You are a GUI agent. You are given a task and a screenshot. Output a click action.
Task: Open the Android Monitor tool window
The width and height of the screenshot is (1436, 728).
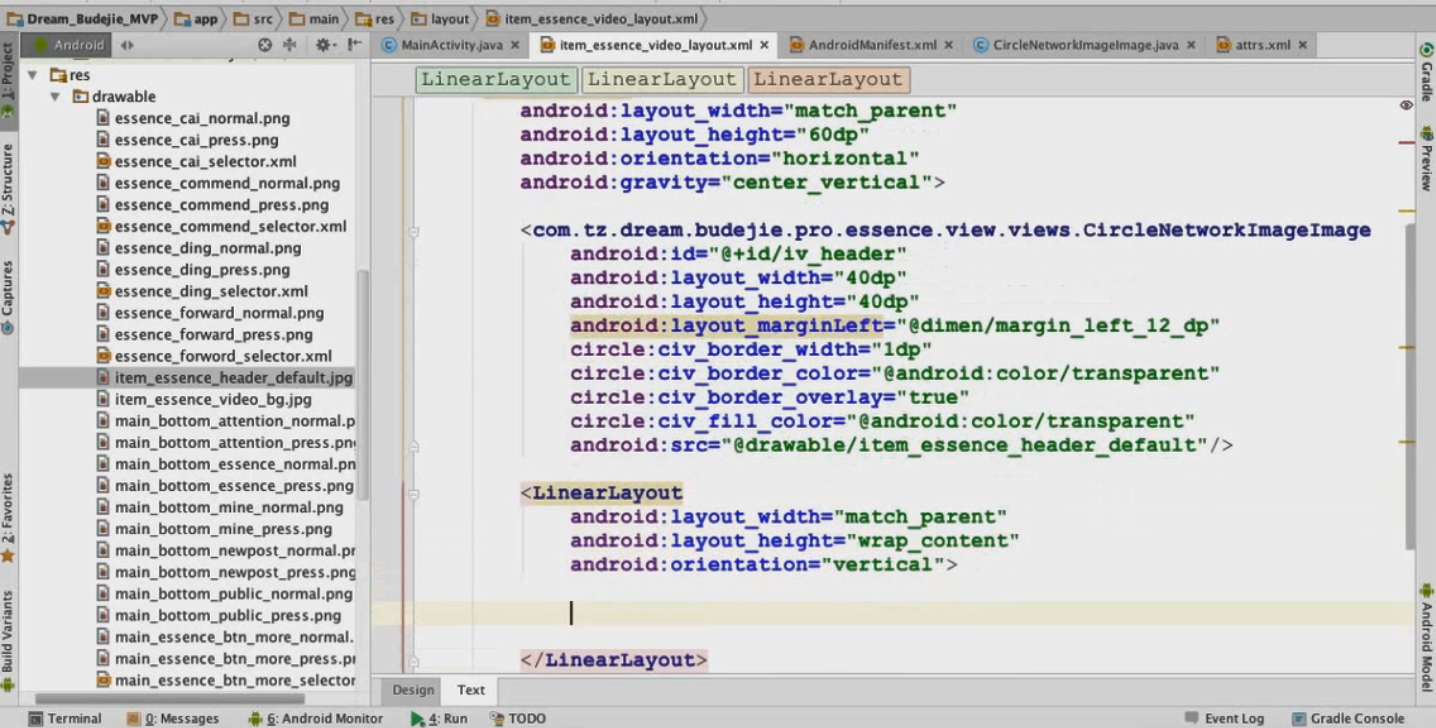(x=315, y=718)
